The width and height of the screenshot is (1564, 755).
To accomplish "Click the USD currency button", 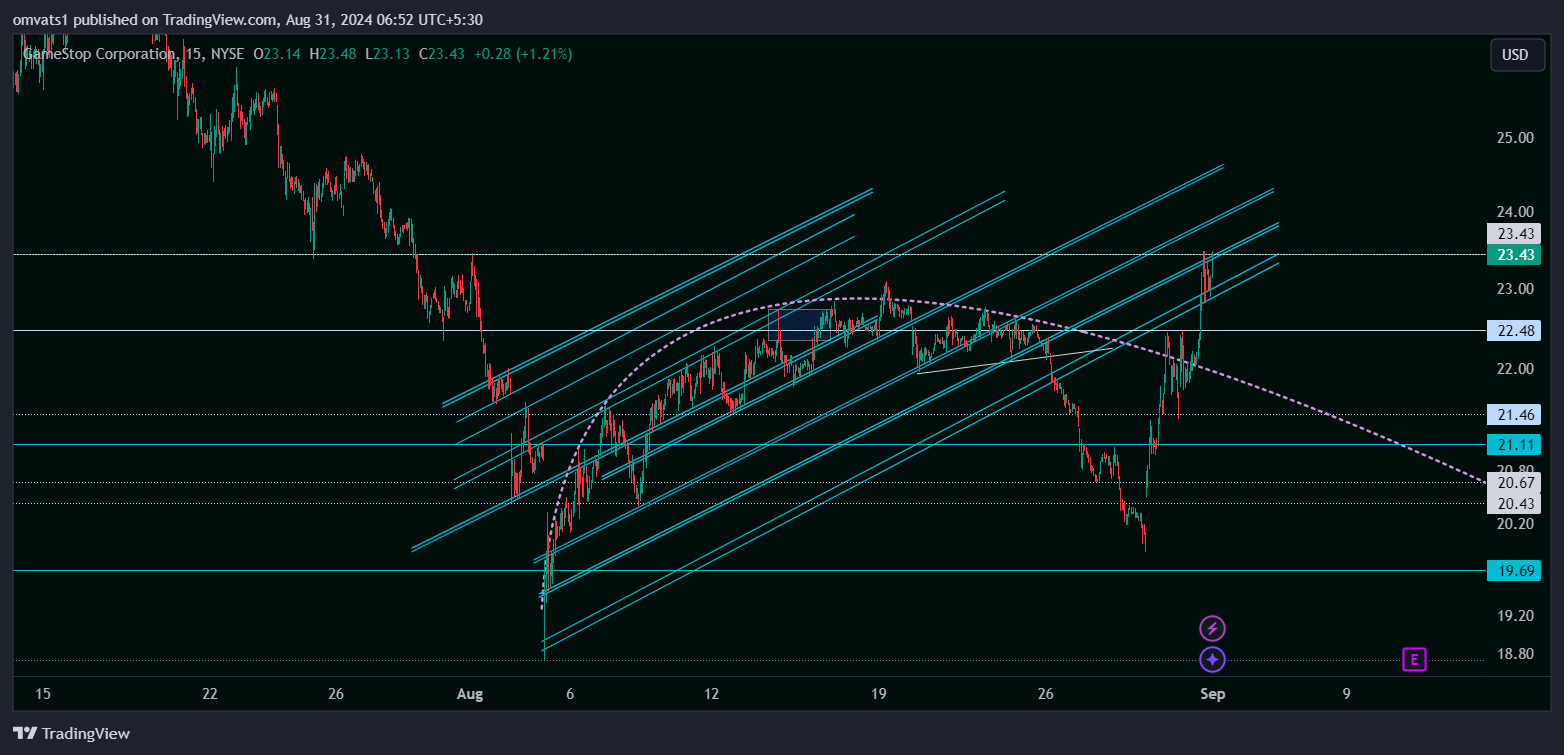I will tap(1515, 55).
